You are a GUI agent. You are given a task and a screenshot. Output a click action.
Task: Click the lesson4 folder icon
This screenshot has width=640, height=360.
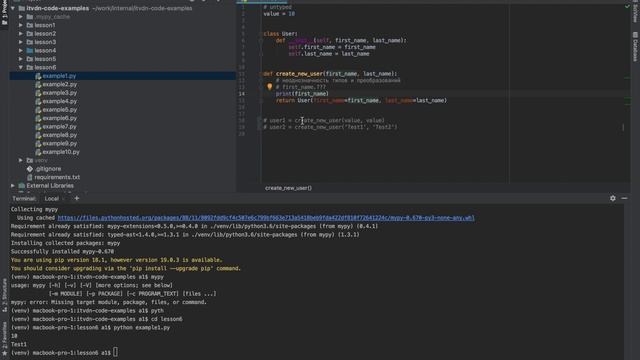coord(30,50)
